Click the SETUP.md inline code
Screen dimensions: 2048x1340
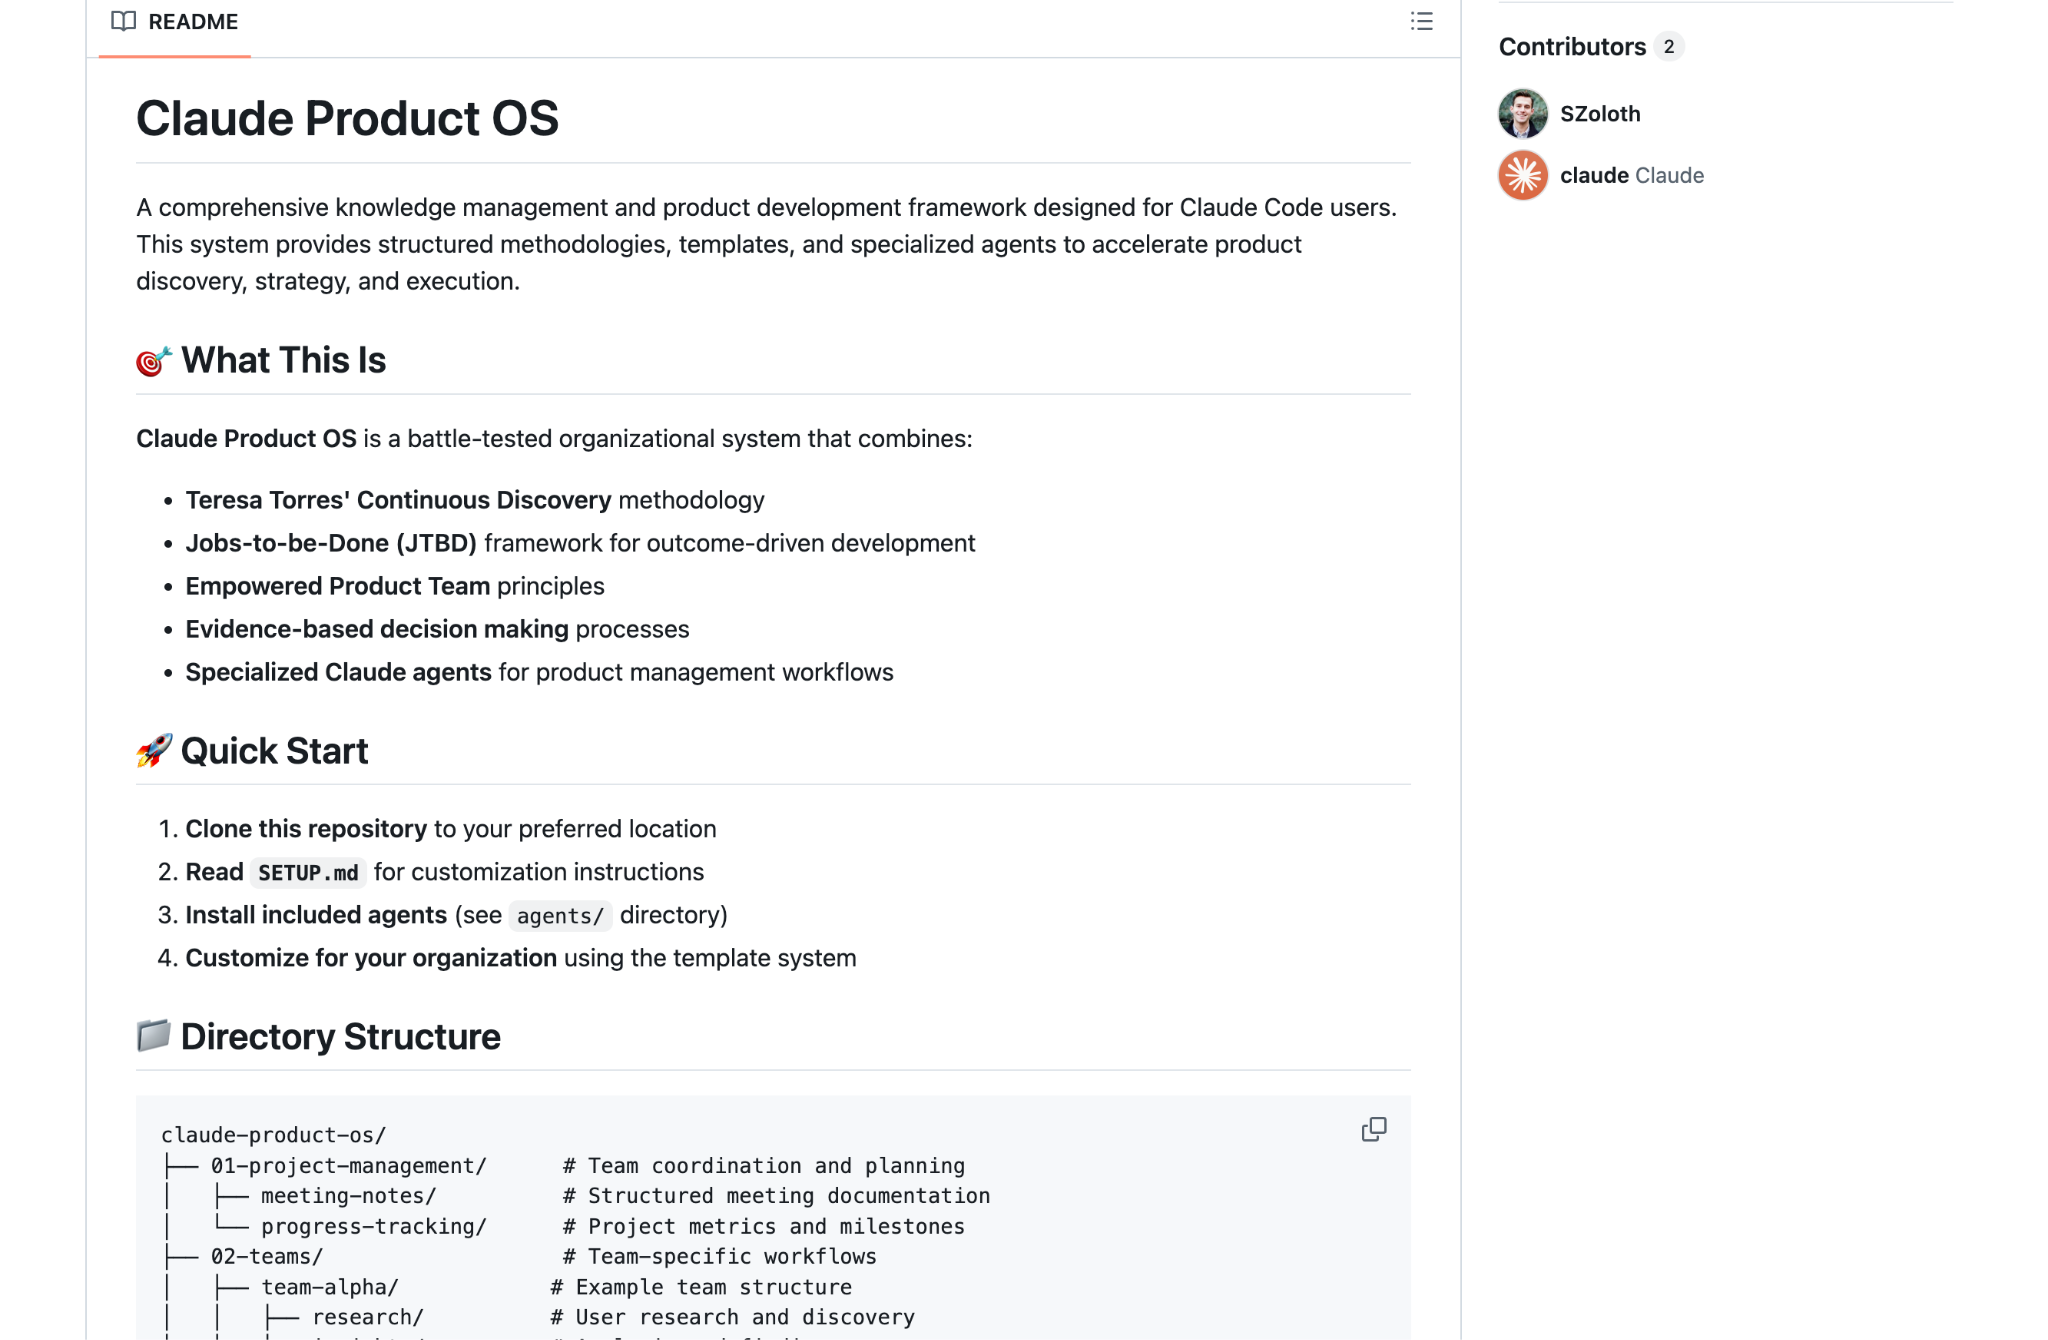tap(308, 873)
